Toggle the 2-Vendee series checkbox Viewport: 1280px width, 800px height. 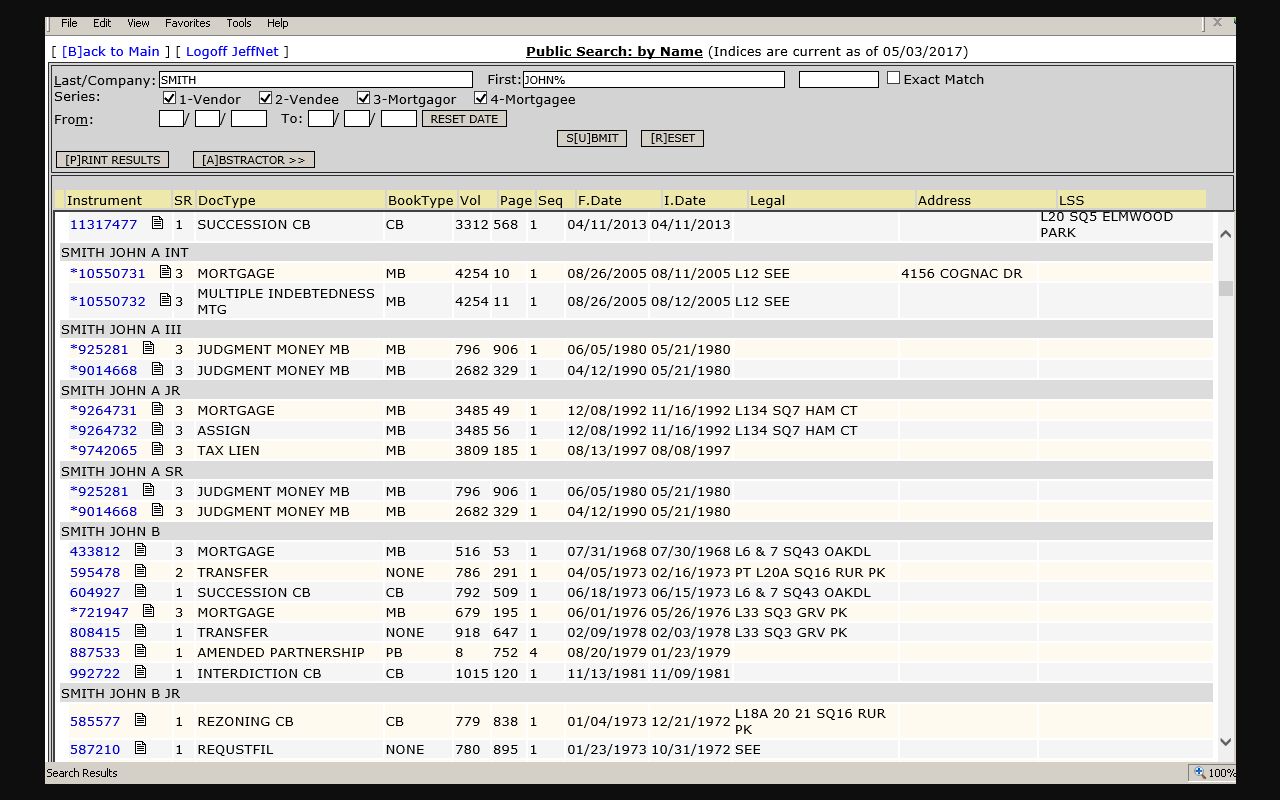265,98
